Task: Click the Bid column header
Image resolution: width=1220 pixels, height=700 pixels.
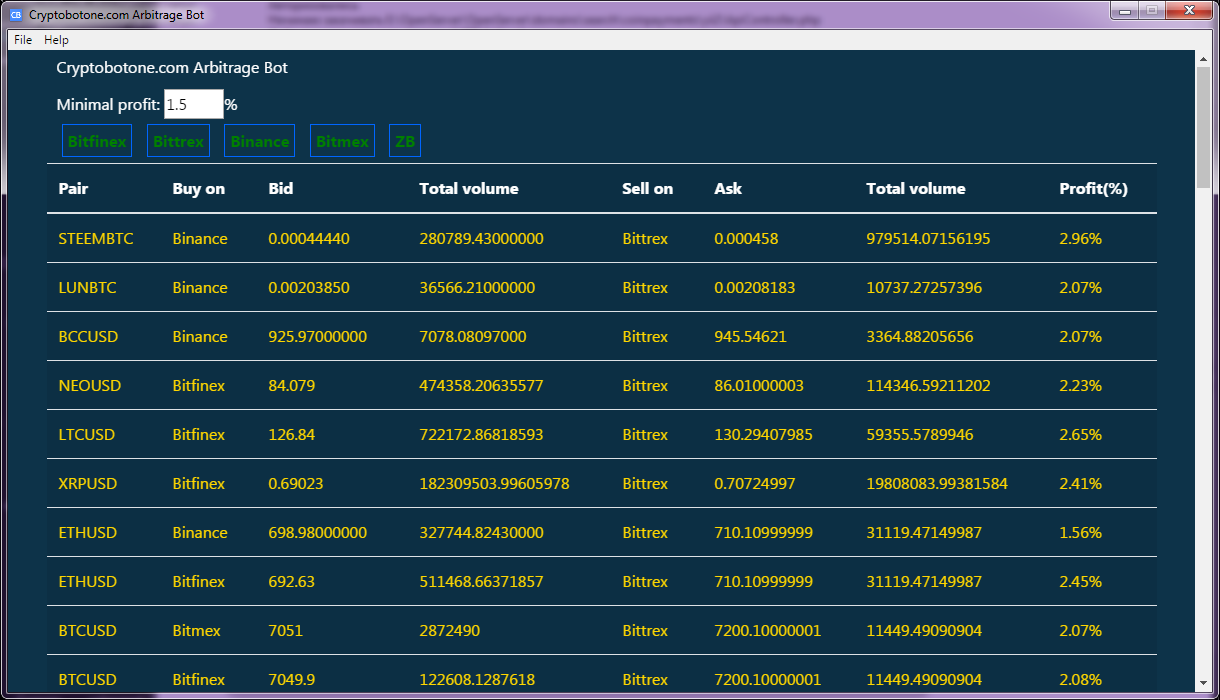Action: coord(281,188)
